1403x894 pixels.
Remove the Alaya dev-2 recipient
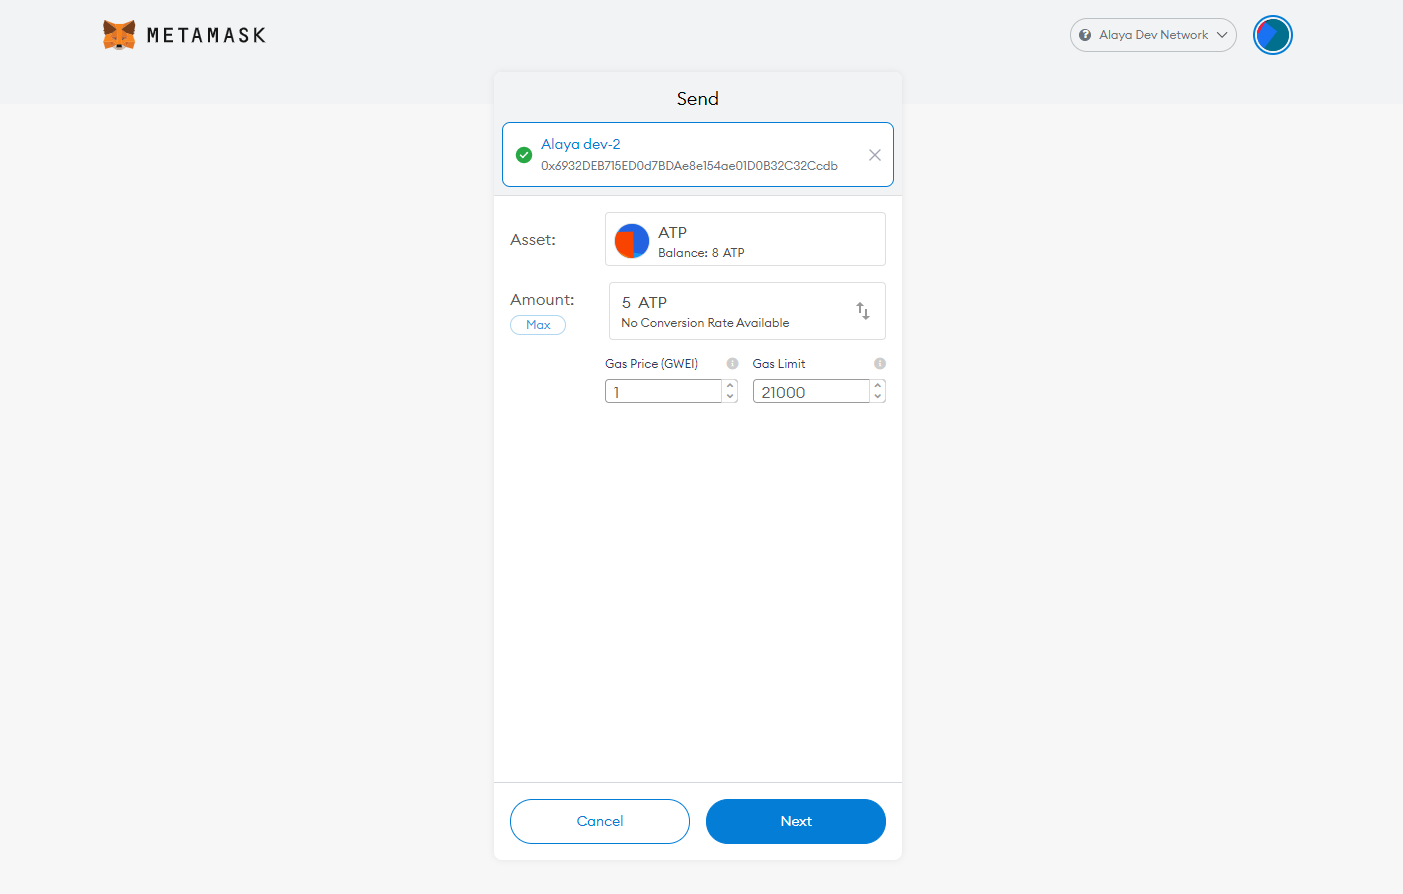[x=875, y=155]
